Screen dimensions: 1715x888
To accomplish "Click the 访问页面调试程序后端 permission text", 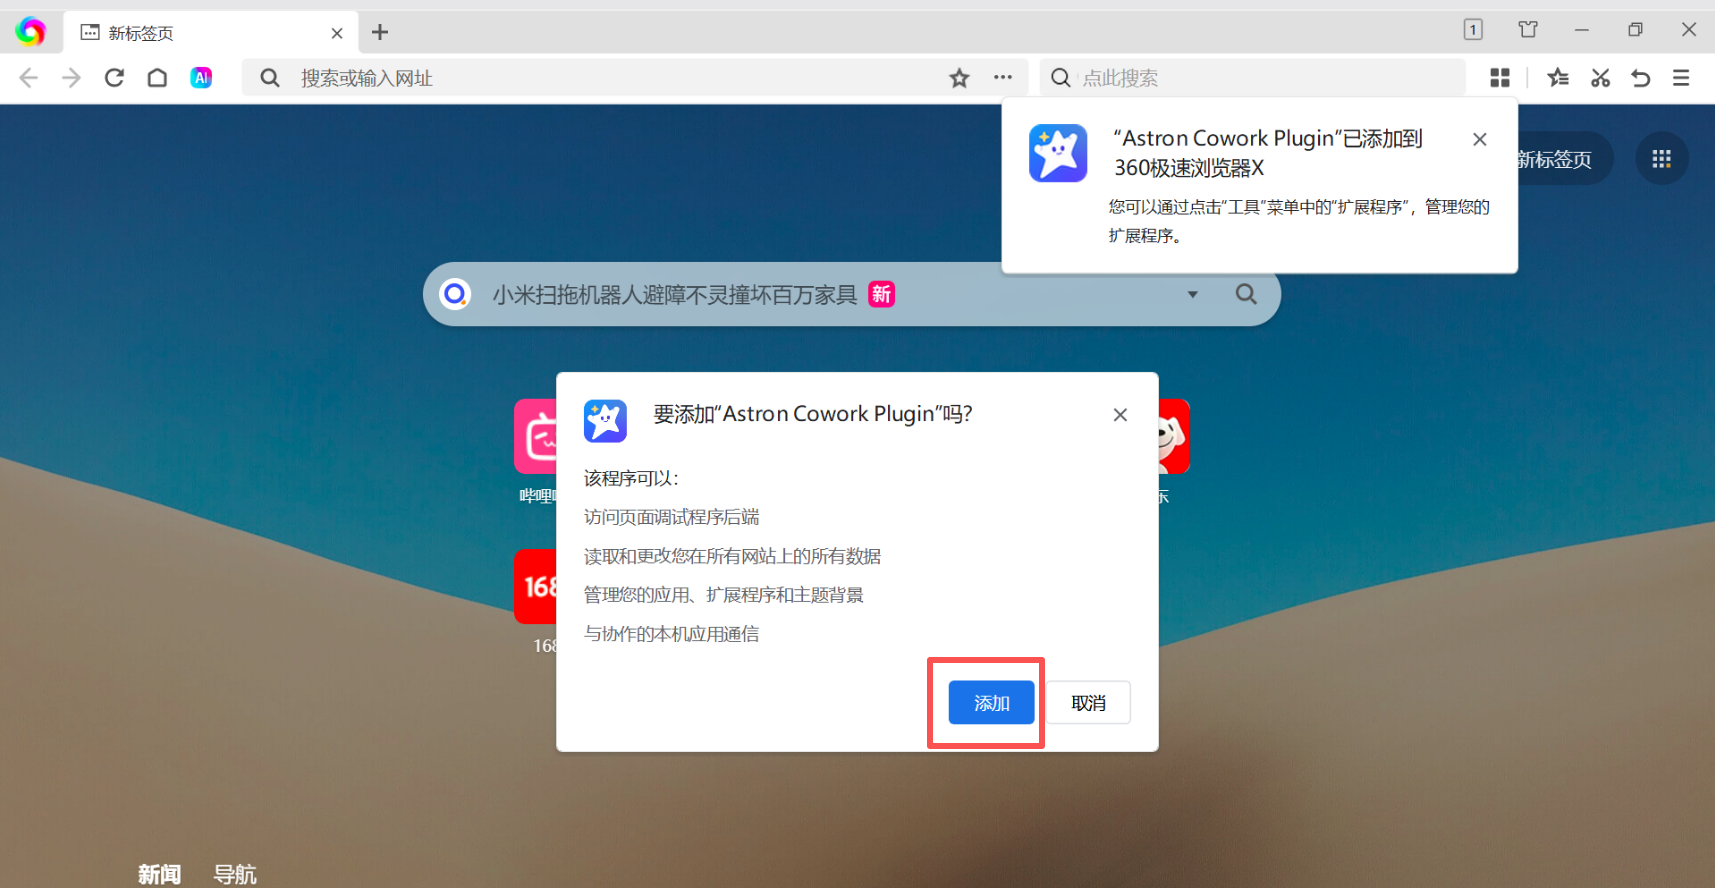I will [x=671, y=517].
